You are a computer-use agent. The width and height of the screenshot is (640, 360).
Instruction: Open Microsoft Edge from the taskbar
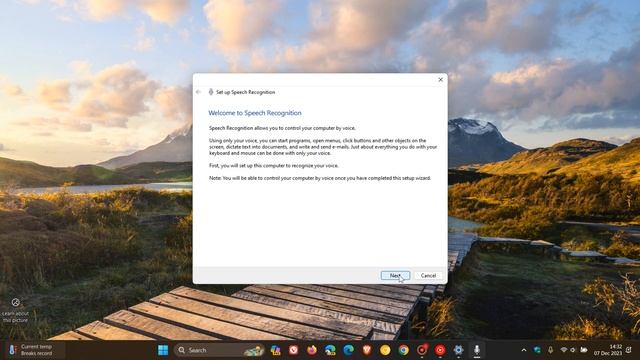[x=348, y=350]
